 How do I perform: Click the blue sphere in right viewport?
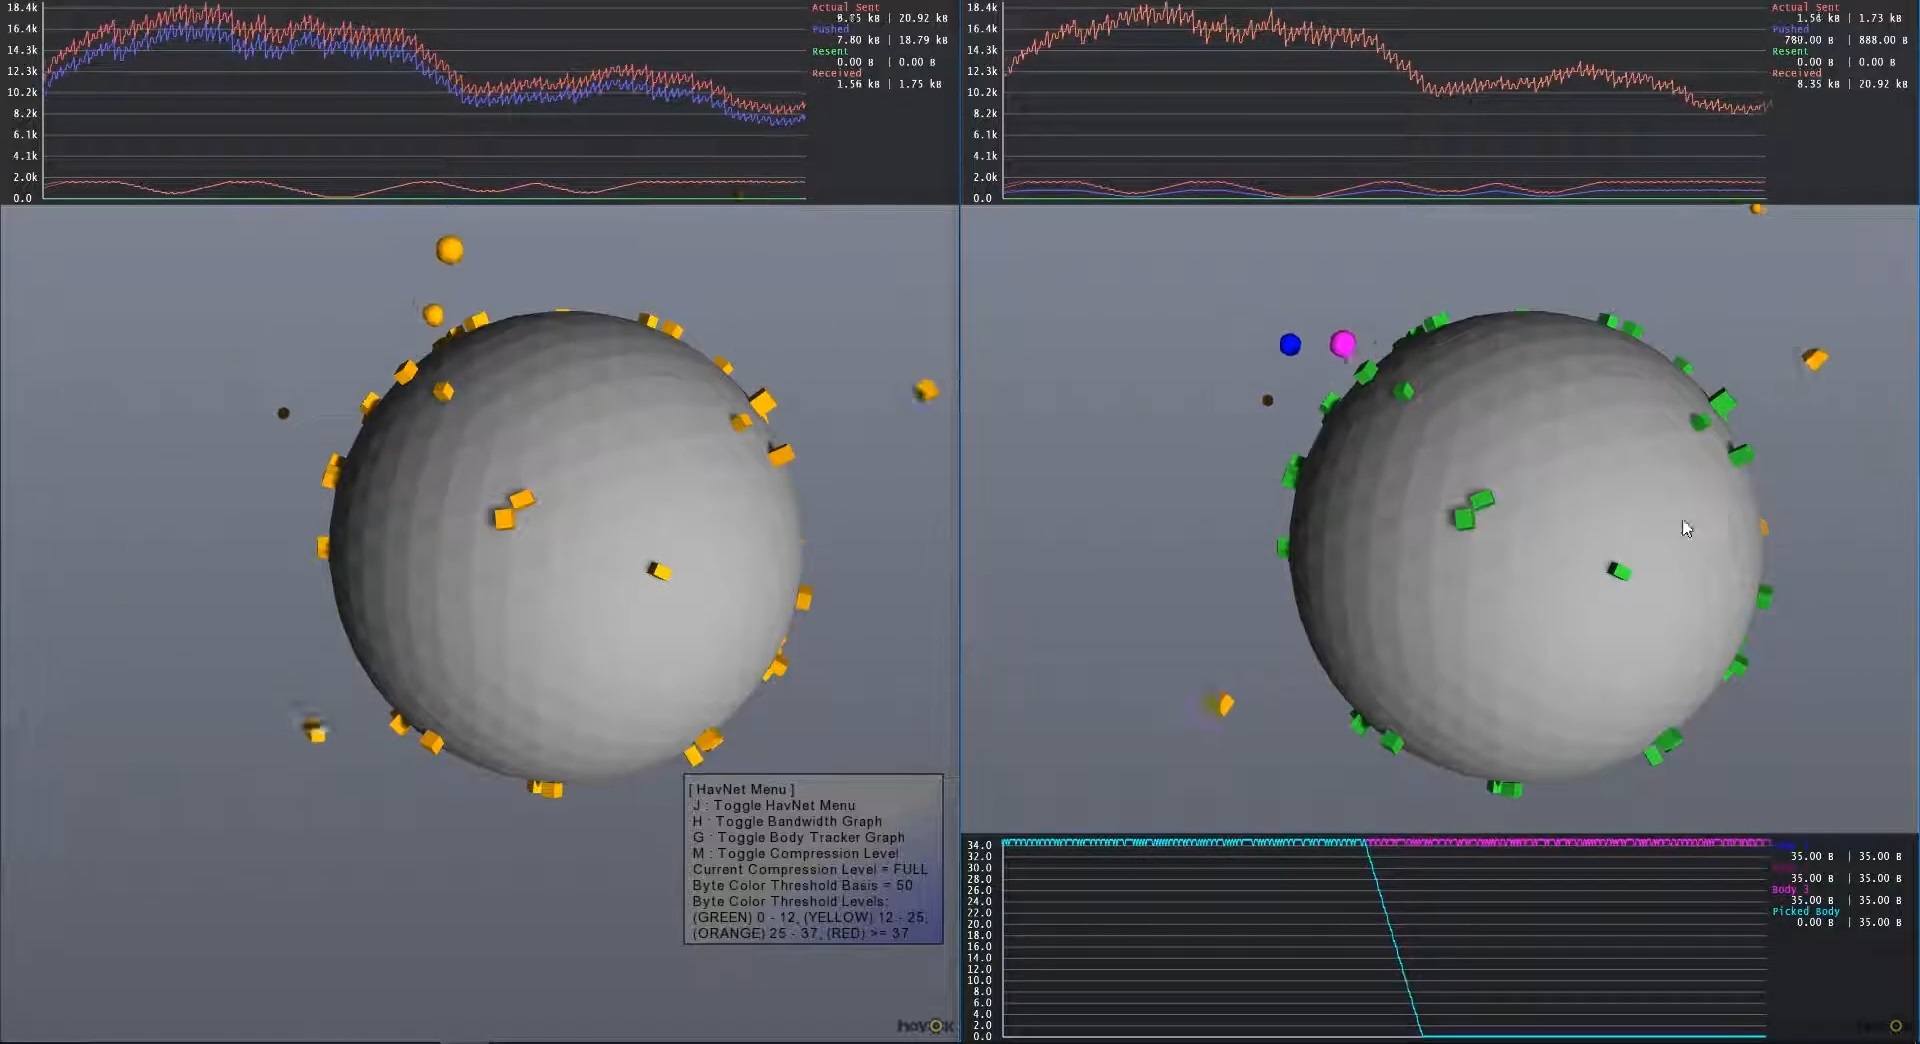coord(1290,345)
